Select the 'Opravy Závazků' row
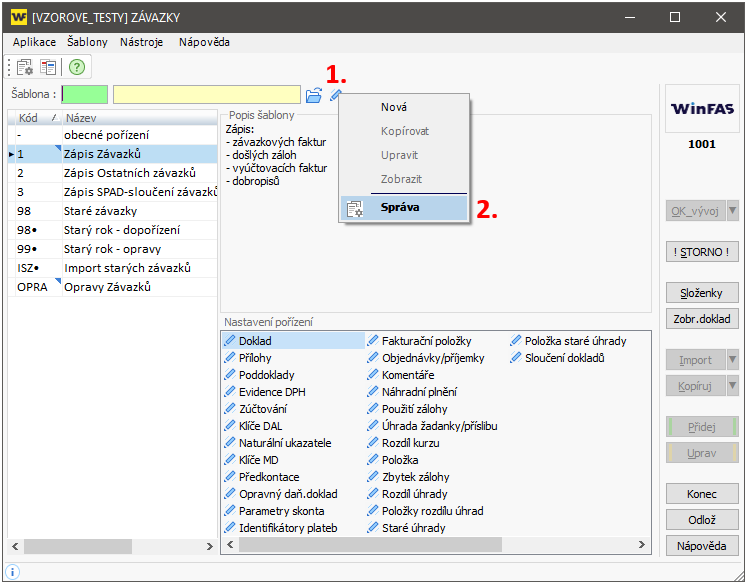This screenshot has width=747, height=584. 113,287
